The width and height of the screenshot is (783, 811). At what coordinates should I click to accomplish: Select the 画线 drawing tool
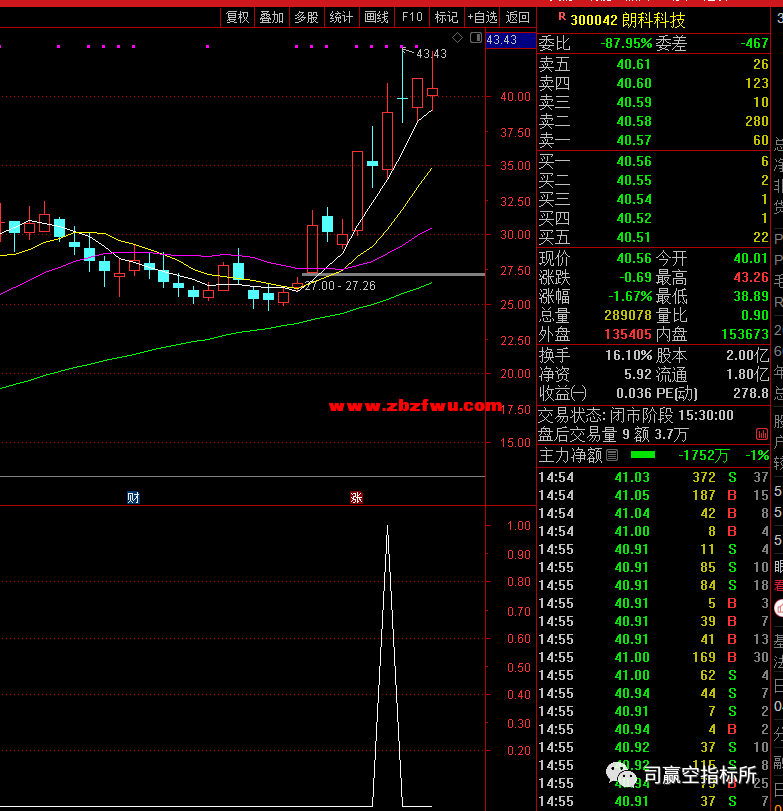(376, 17)
